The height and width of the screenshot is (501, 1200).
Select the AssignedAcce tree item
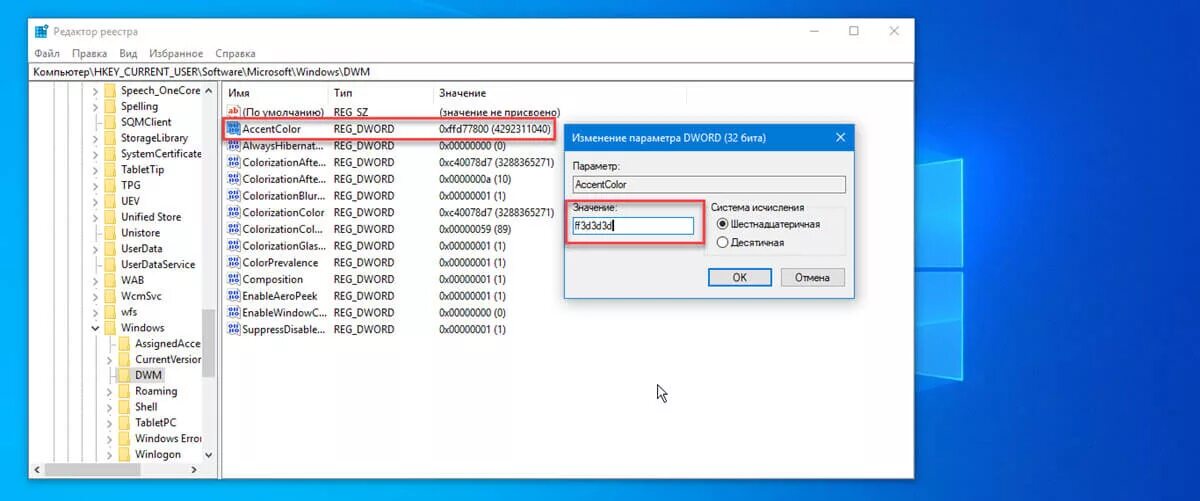168,344
